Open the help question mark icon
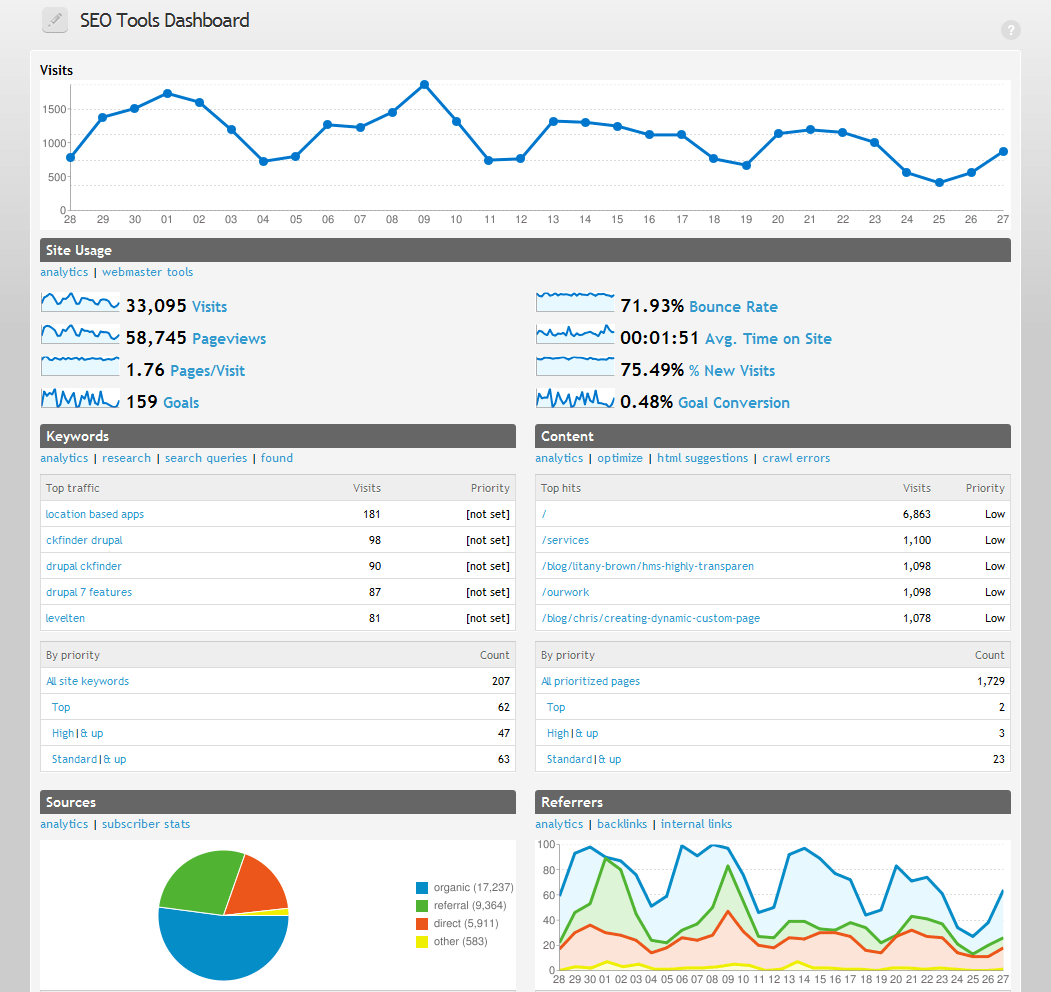 pos(1010,30)
